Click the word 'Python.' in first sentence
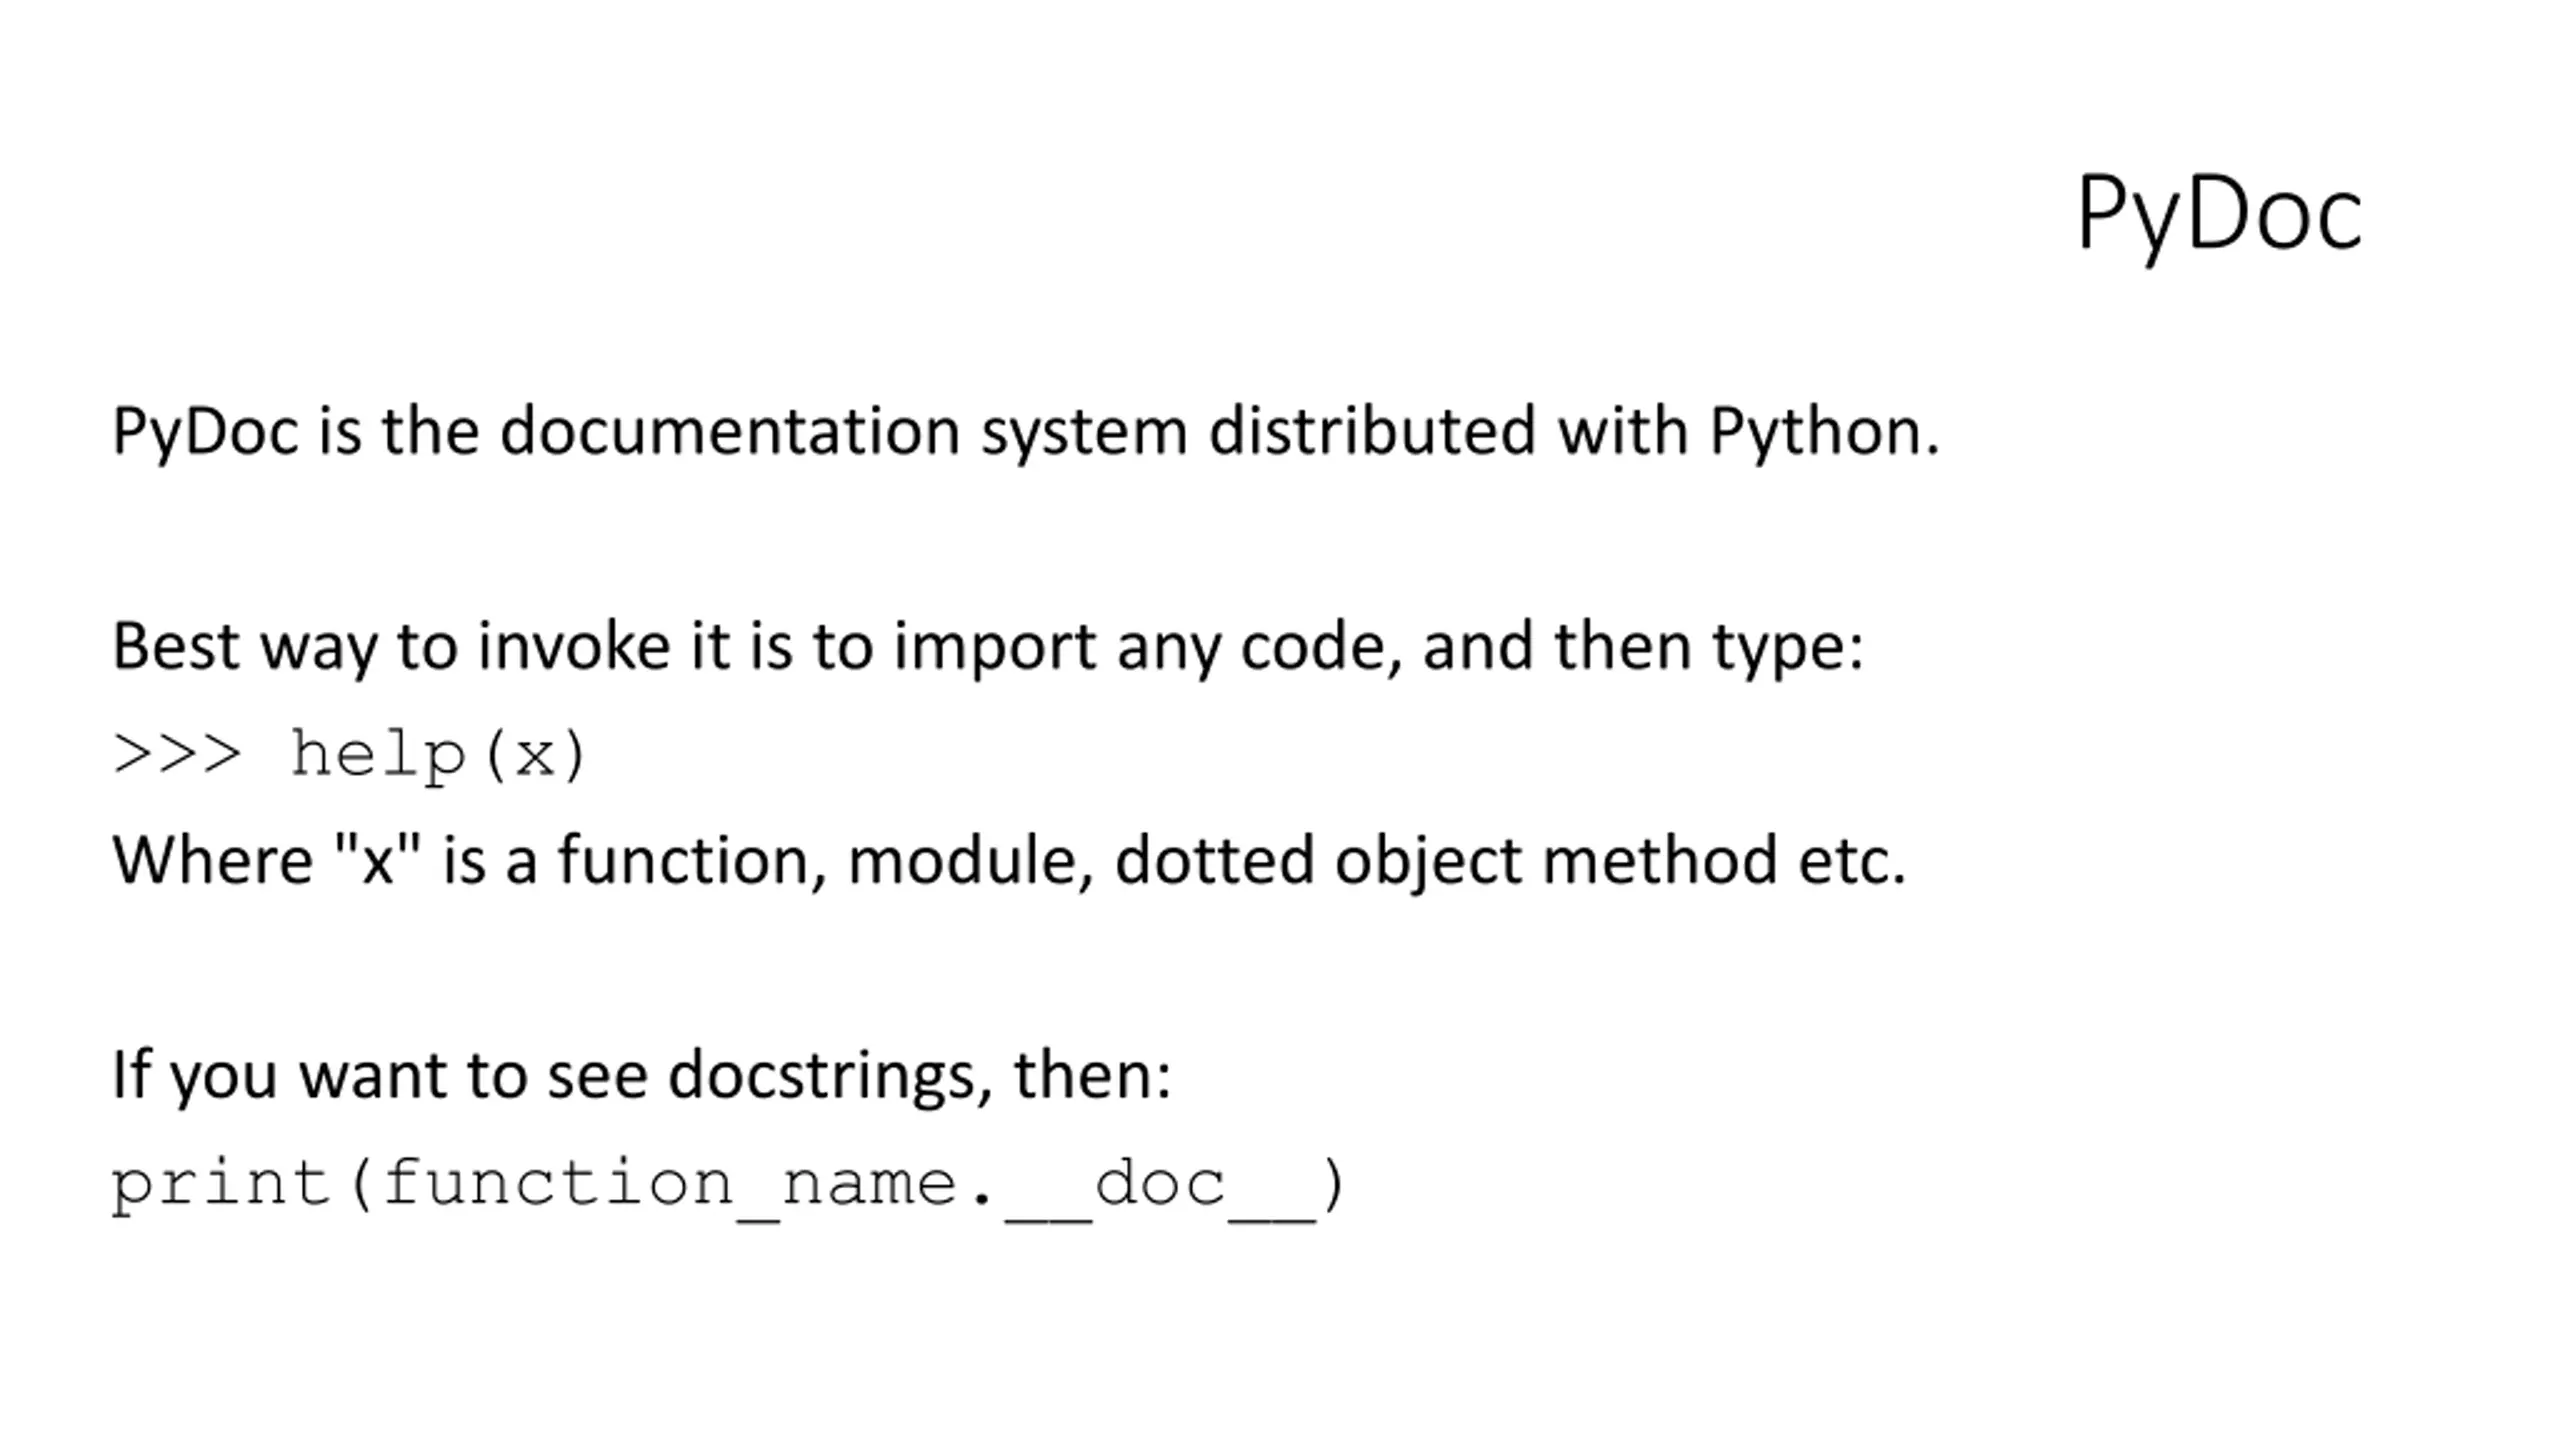The width and height of the screenshot is (2560, 1440). (x=1825, y=432)
